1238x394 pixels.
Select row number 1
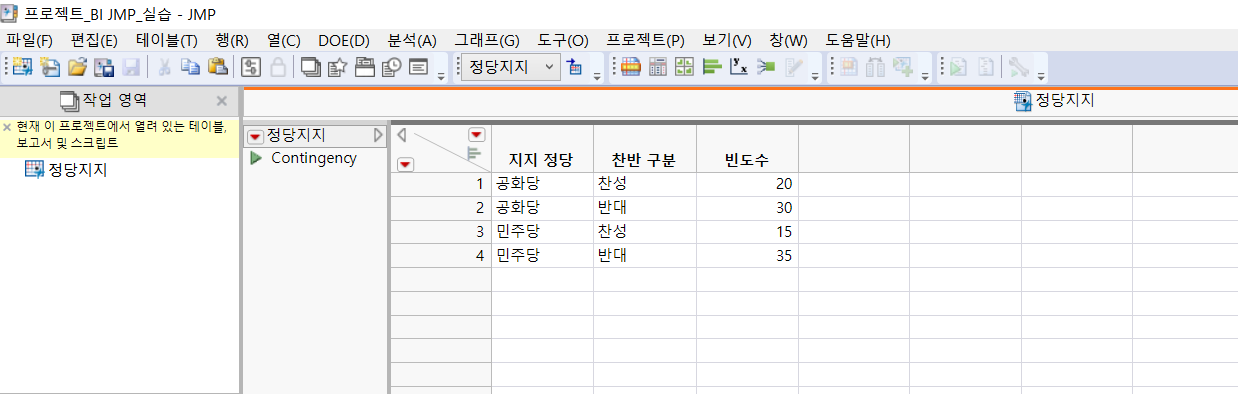(440, 184)
